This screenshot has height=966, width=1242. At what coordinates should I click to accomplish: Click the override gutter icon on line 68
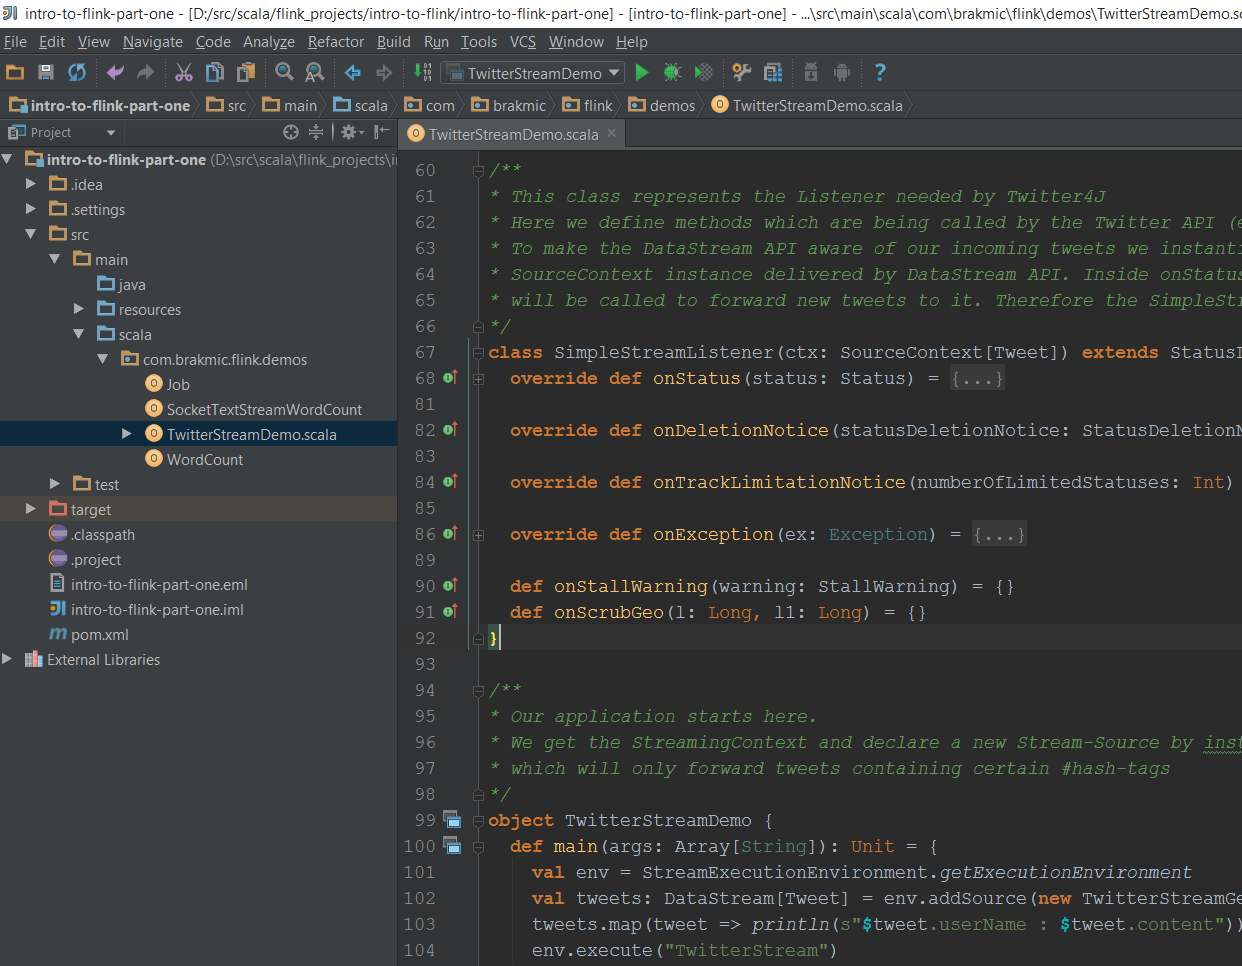point(450,377)
